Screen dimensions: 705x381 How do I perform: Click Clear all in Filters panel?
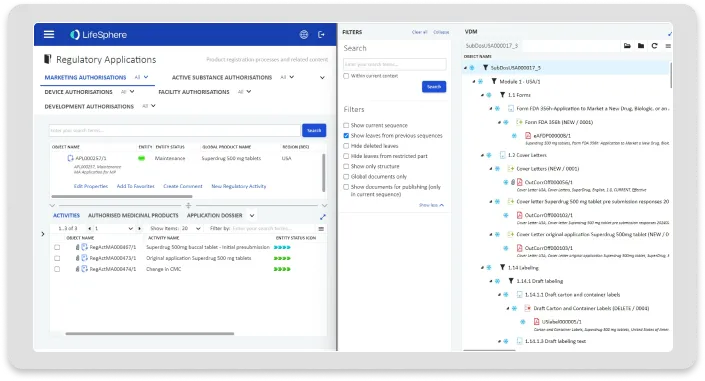pos(419,32)
